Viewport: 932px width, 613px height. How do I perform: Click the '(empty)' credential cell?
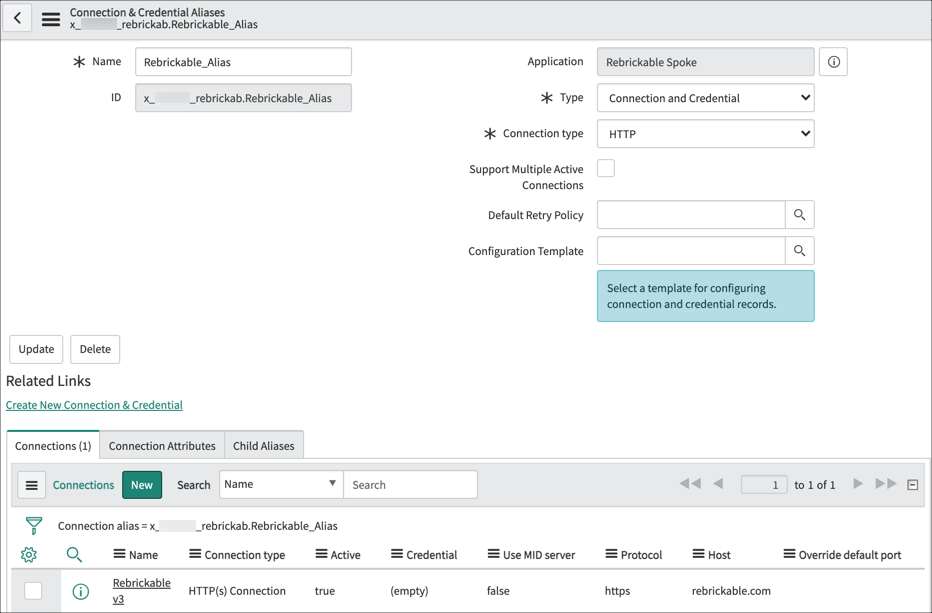[409, 591]
